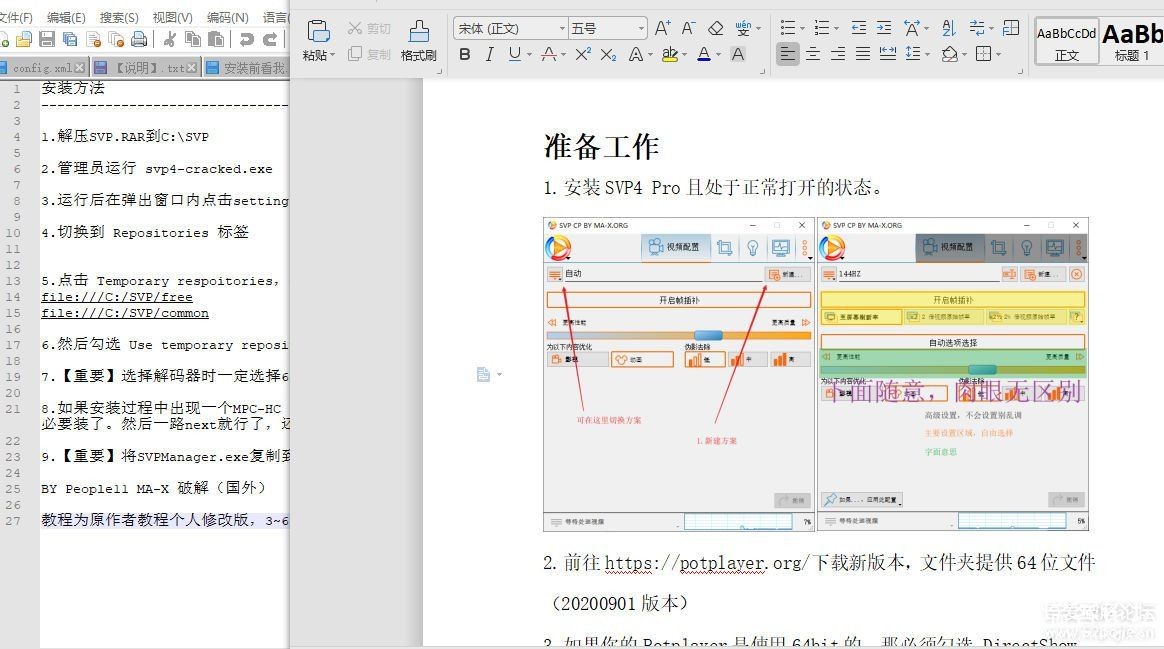Toggle Bold formatting in the ribbon
Screen dimensions: 1164x649
tap(465, 53)
